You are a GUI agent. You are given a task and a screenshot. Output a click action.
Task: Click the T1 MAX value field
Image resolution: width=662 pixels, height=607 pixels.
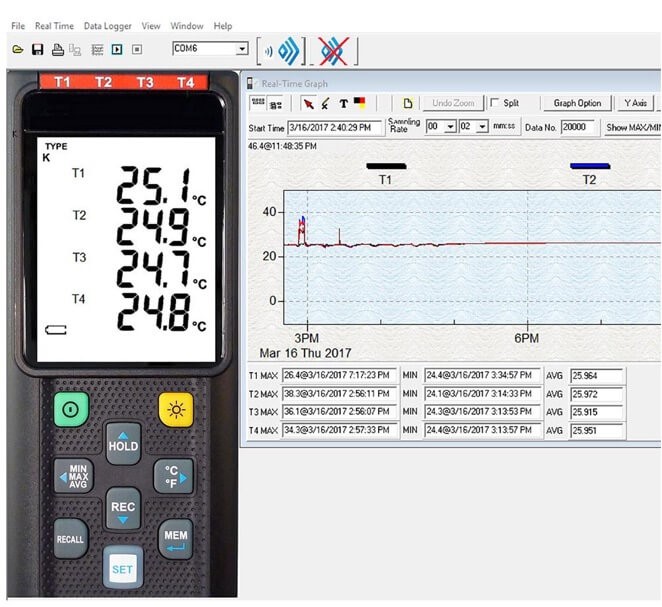coord(339,375)
